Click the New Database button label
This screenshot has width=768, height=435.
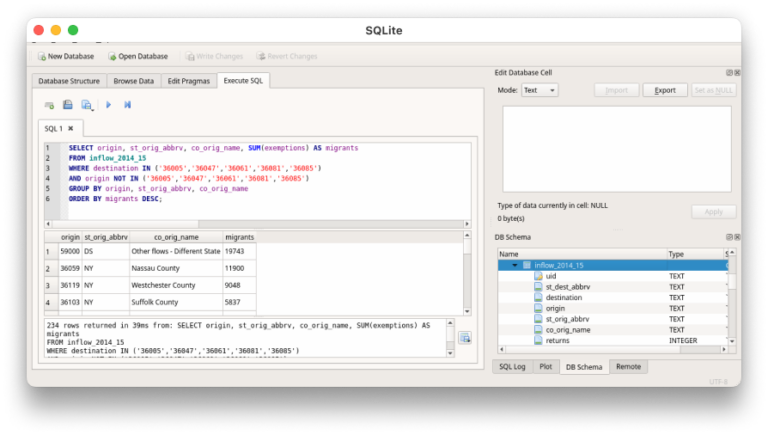point(71,56)
